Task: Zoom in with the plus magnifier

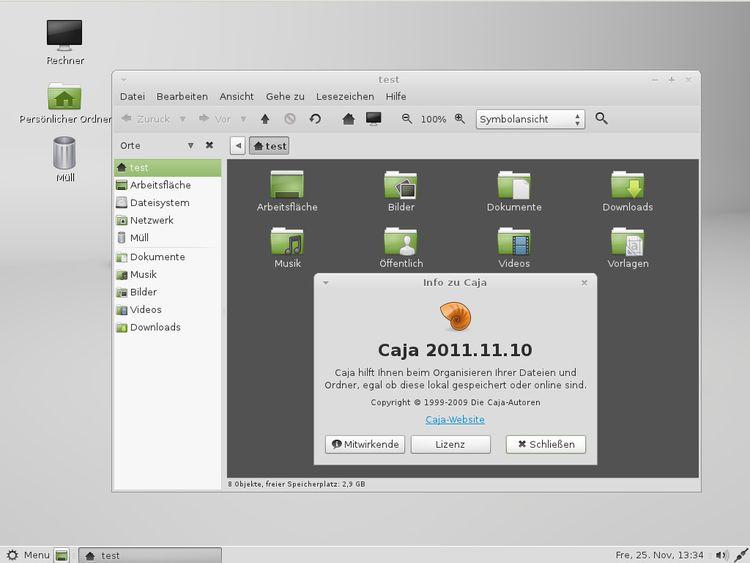Action: pyautogui.click(x=460, y=119)
